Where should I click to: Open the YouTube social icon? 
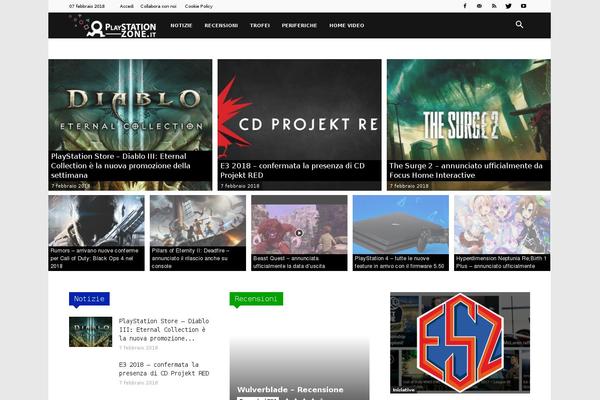tap(523, 6)
